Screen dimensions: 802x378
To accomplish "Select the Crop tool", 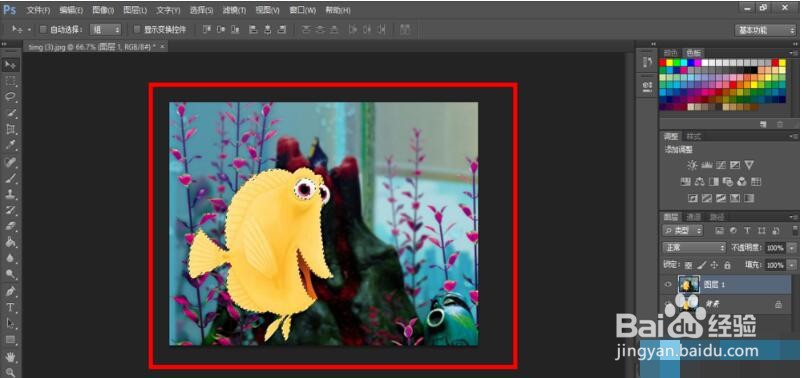I will (10, 129).
